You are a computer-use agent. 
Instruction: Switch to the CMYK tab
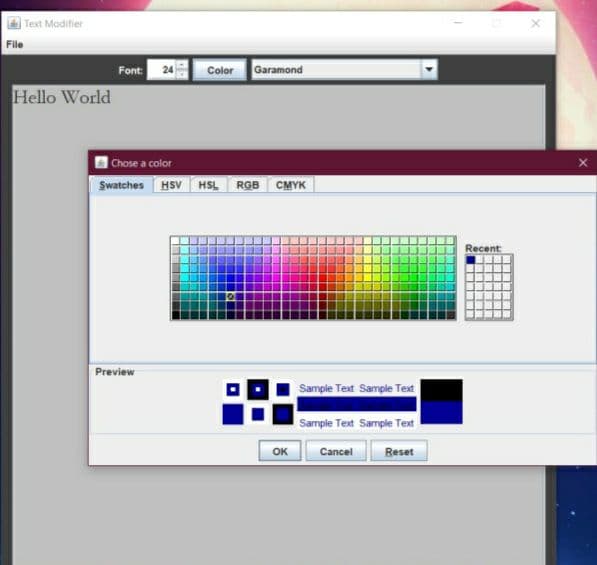coord(291,185)
